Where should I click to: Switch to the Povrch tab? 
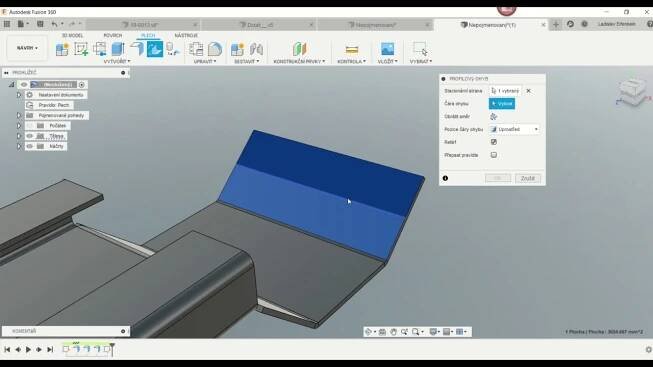[112, 35]
